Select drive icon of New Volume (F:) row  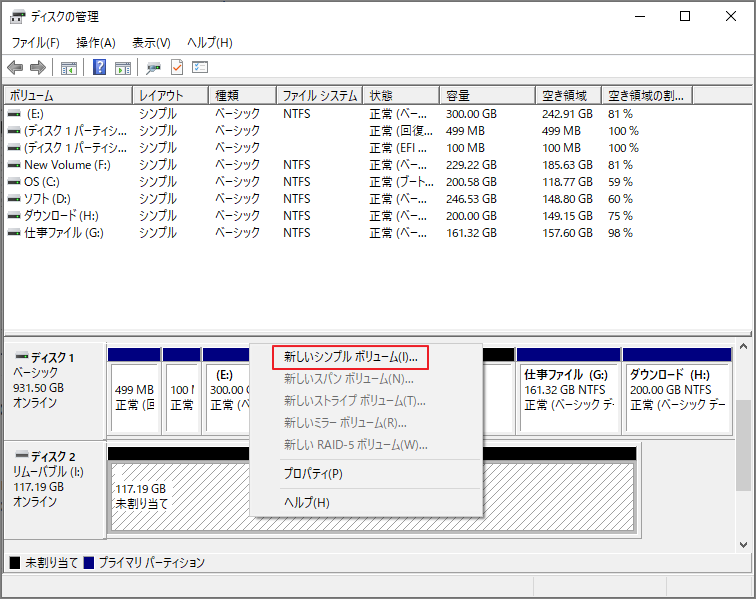pos(14,165)
